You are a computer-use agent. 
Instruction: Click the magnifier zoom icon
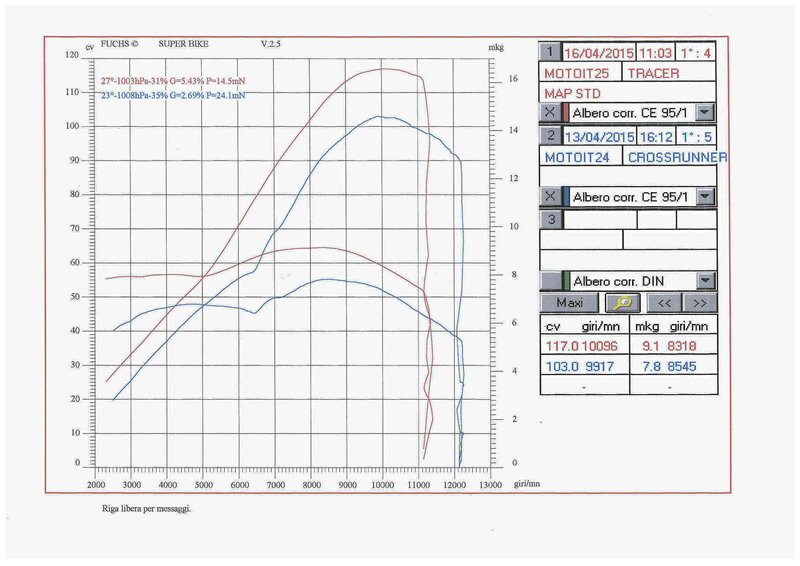pos(623,301)
